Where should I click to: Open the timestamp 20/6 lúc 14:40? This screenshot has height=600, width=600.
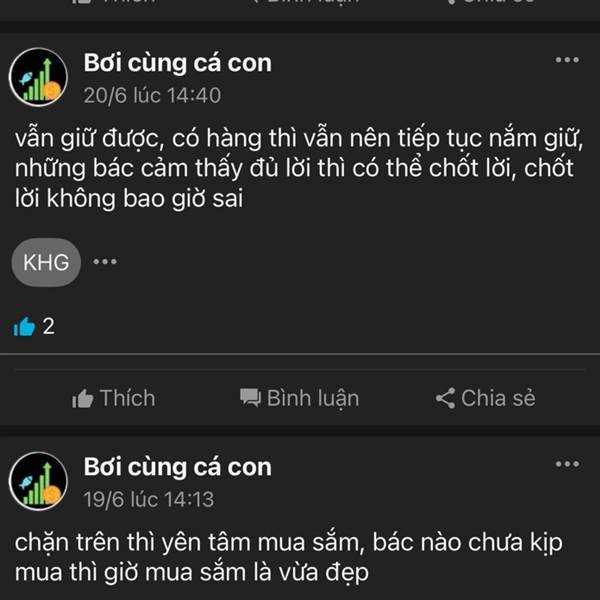click(152, 95)
